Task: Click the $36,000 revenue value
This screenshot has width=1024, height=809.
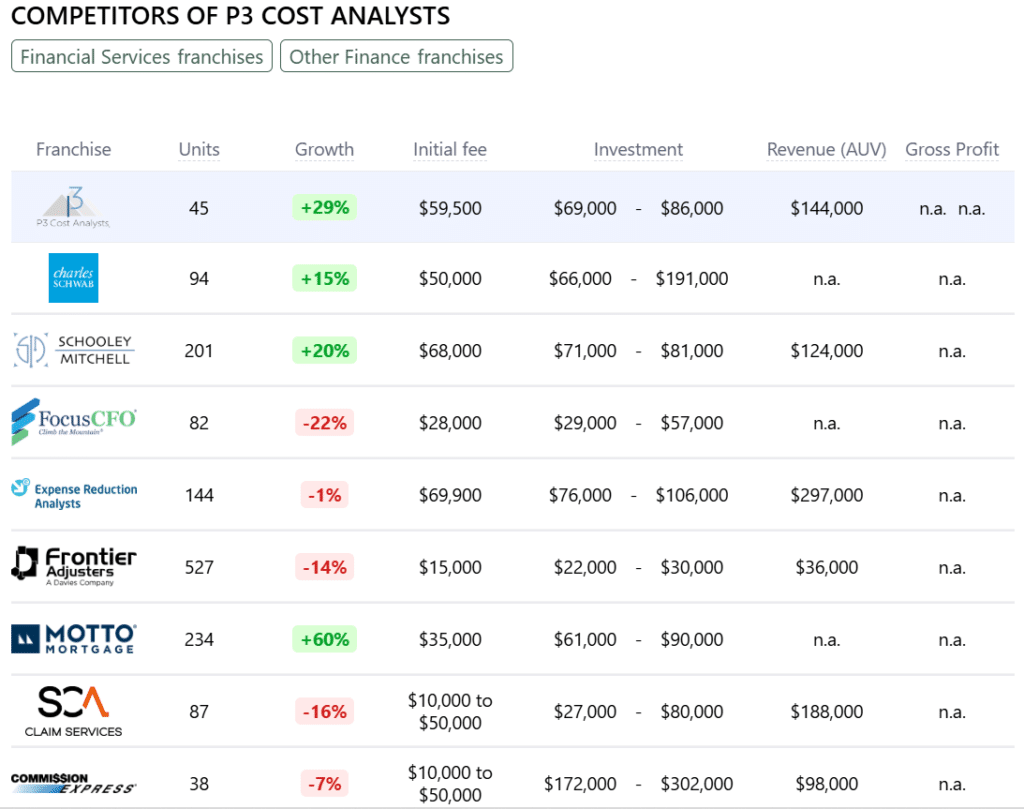Action: coord(826,567)
